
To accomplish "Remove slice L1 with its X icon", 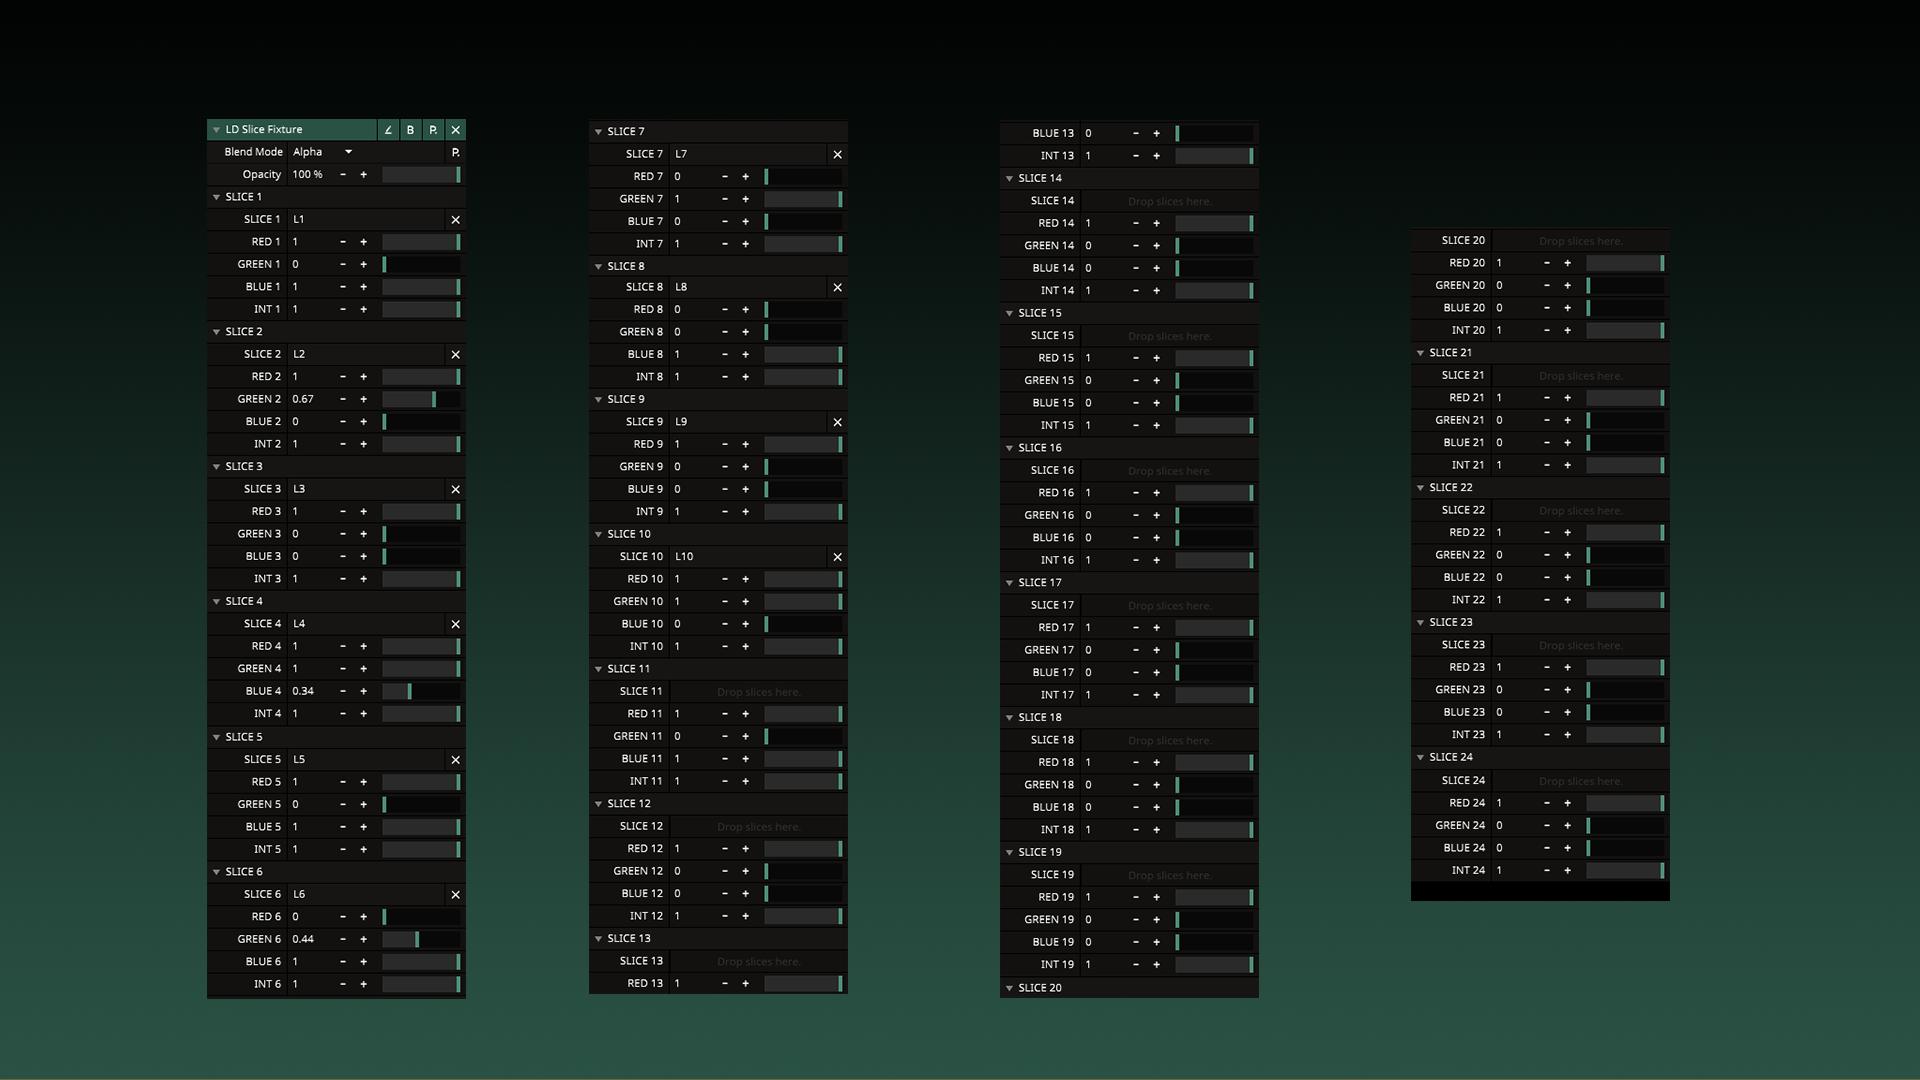I will [x=455, y=220].
